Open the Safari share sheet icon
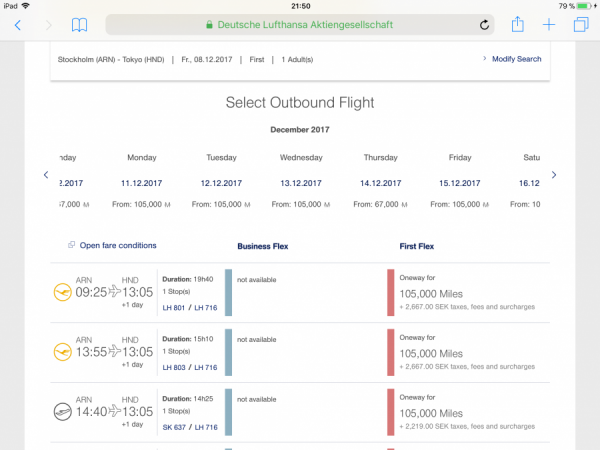Screen dimensions: 600x450 (517, 25)
